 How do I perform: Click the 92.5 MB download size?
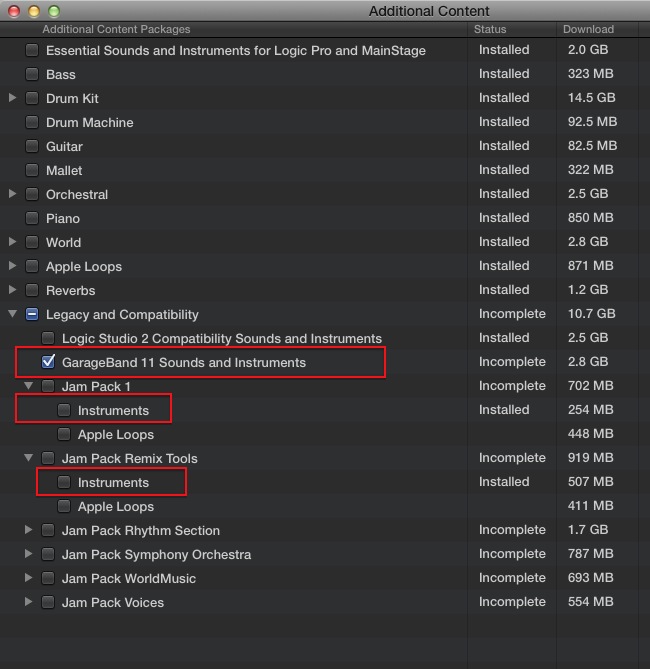[592, 122]
